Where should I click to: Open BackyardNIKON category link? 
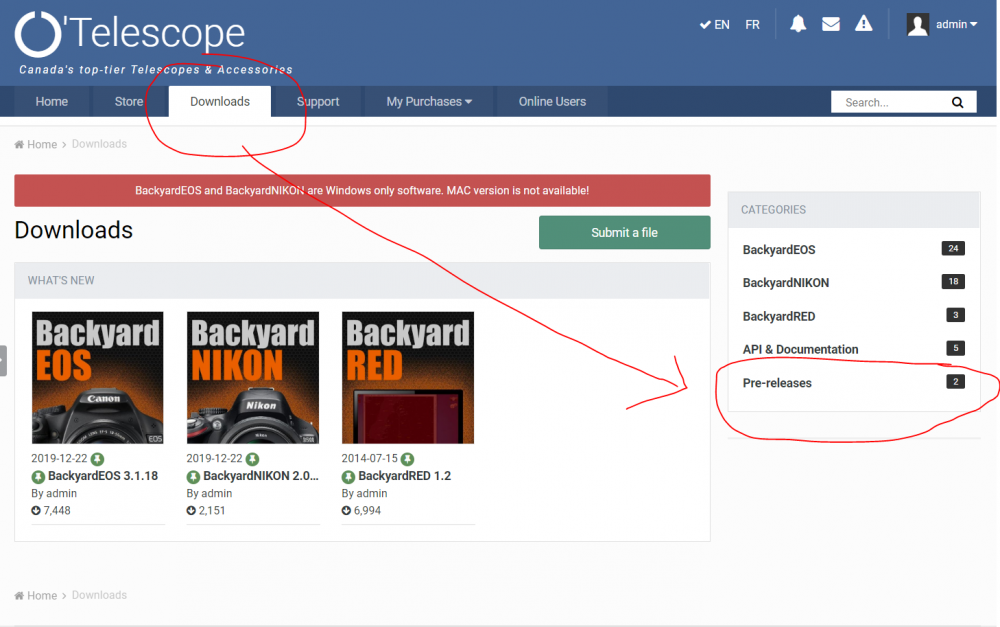click(786, 283)
